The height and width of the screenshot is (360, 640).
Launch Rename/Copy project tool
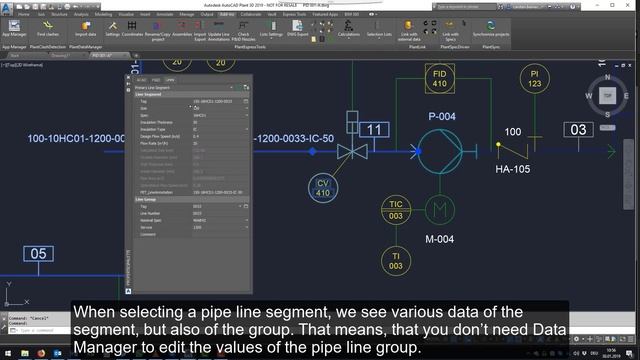158,31
